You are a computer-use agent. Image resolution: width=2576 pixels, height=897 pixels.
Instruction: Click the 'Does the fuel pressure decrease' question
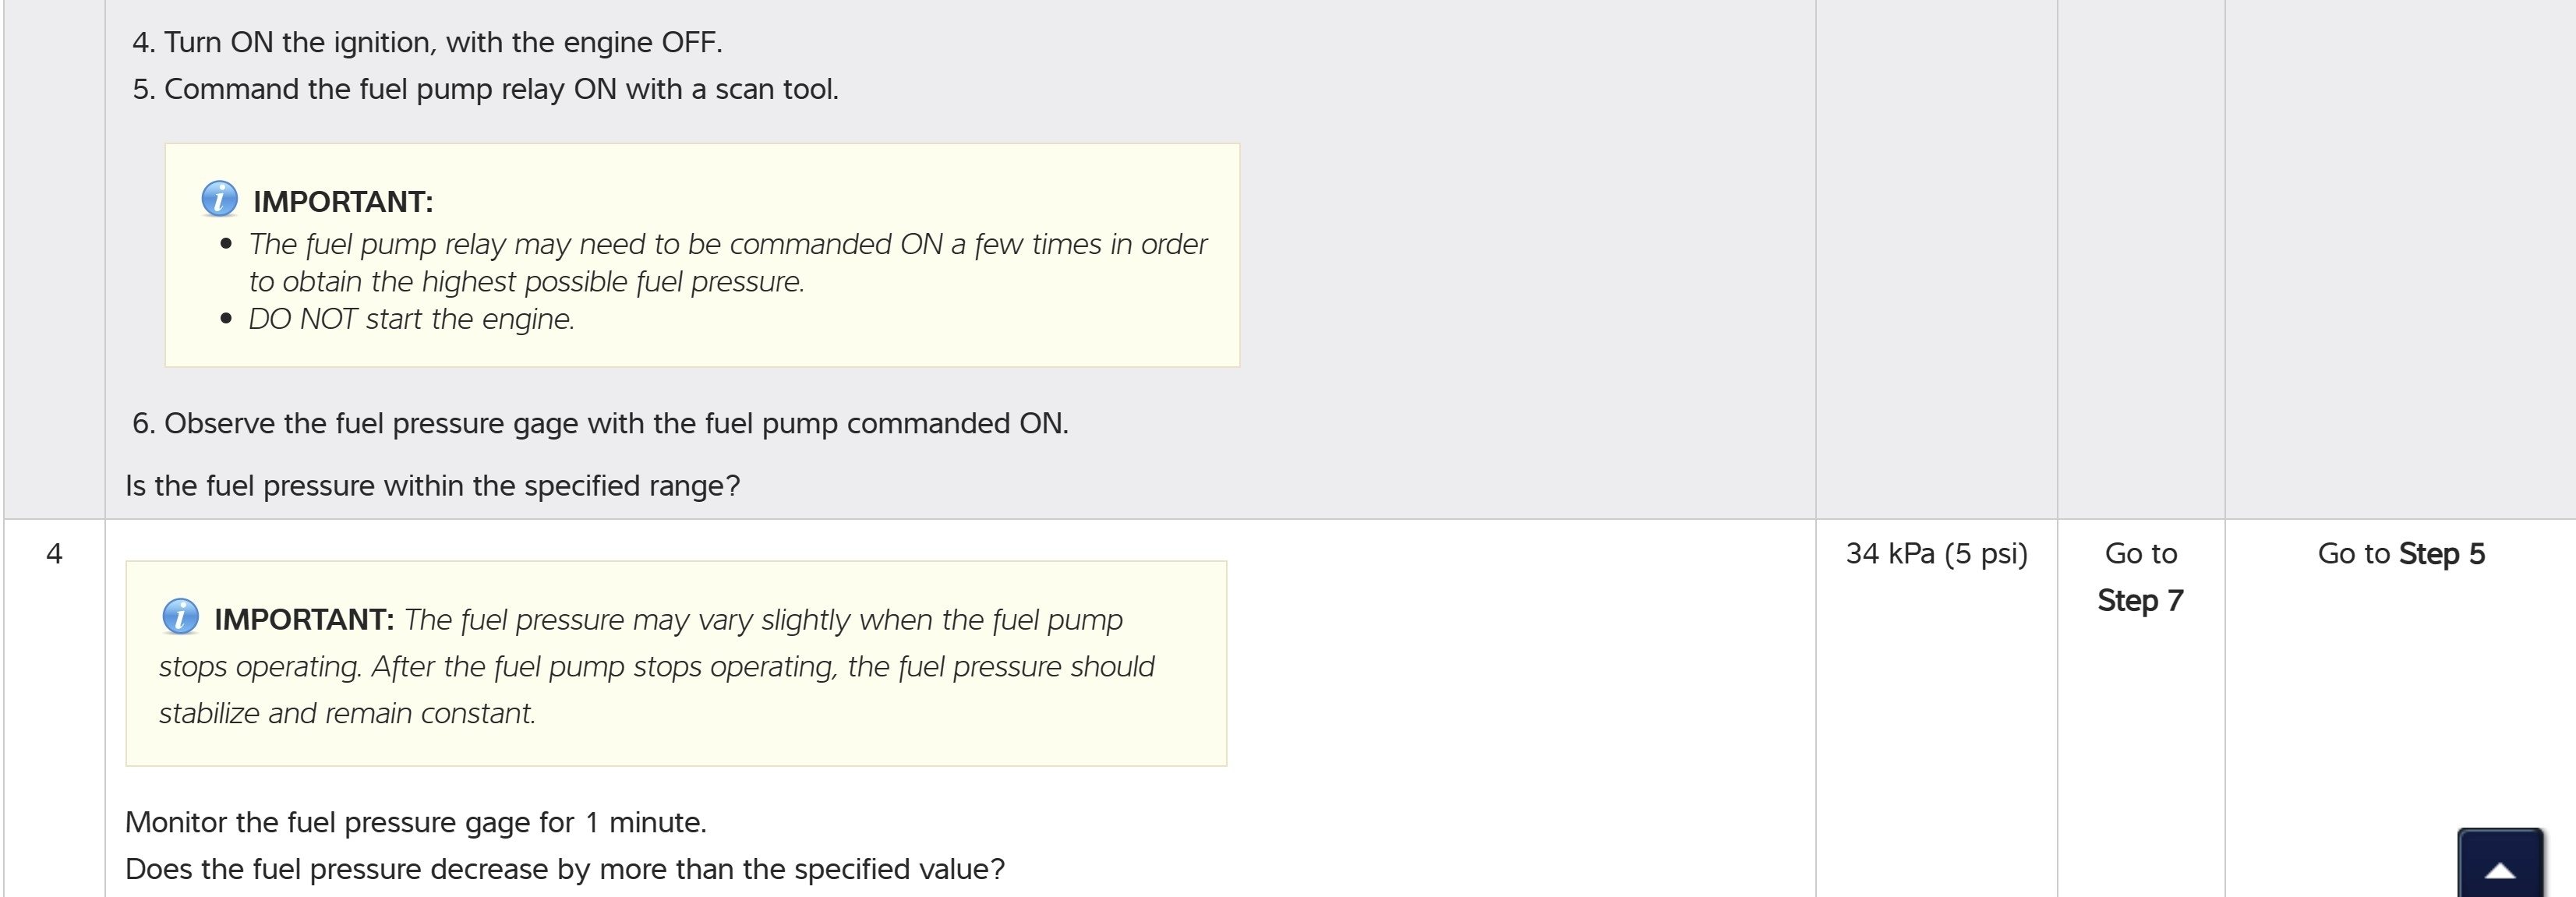click(564, 870)
